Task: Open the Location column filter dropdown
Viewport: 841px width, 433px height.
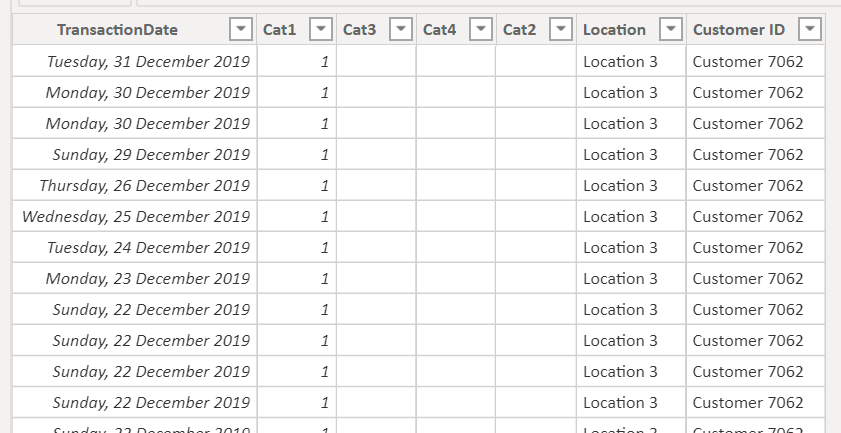Action: tap(670, 29)
